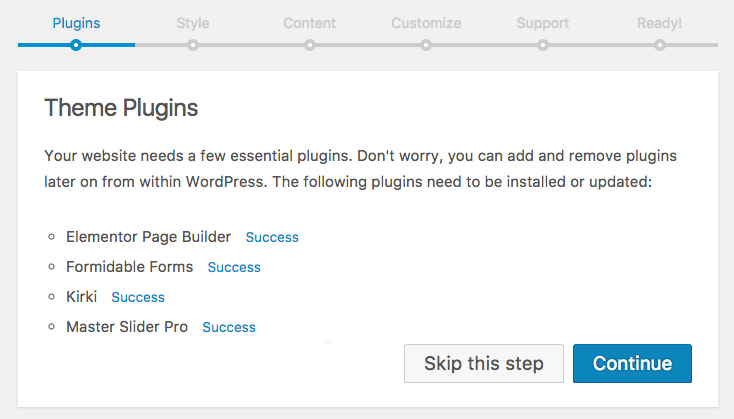Click Skip this step button
Screen dimensions: 734x419
[484, 364]
